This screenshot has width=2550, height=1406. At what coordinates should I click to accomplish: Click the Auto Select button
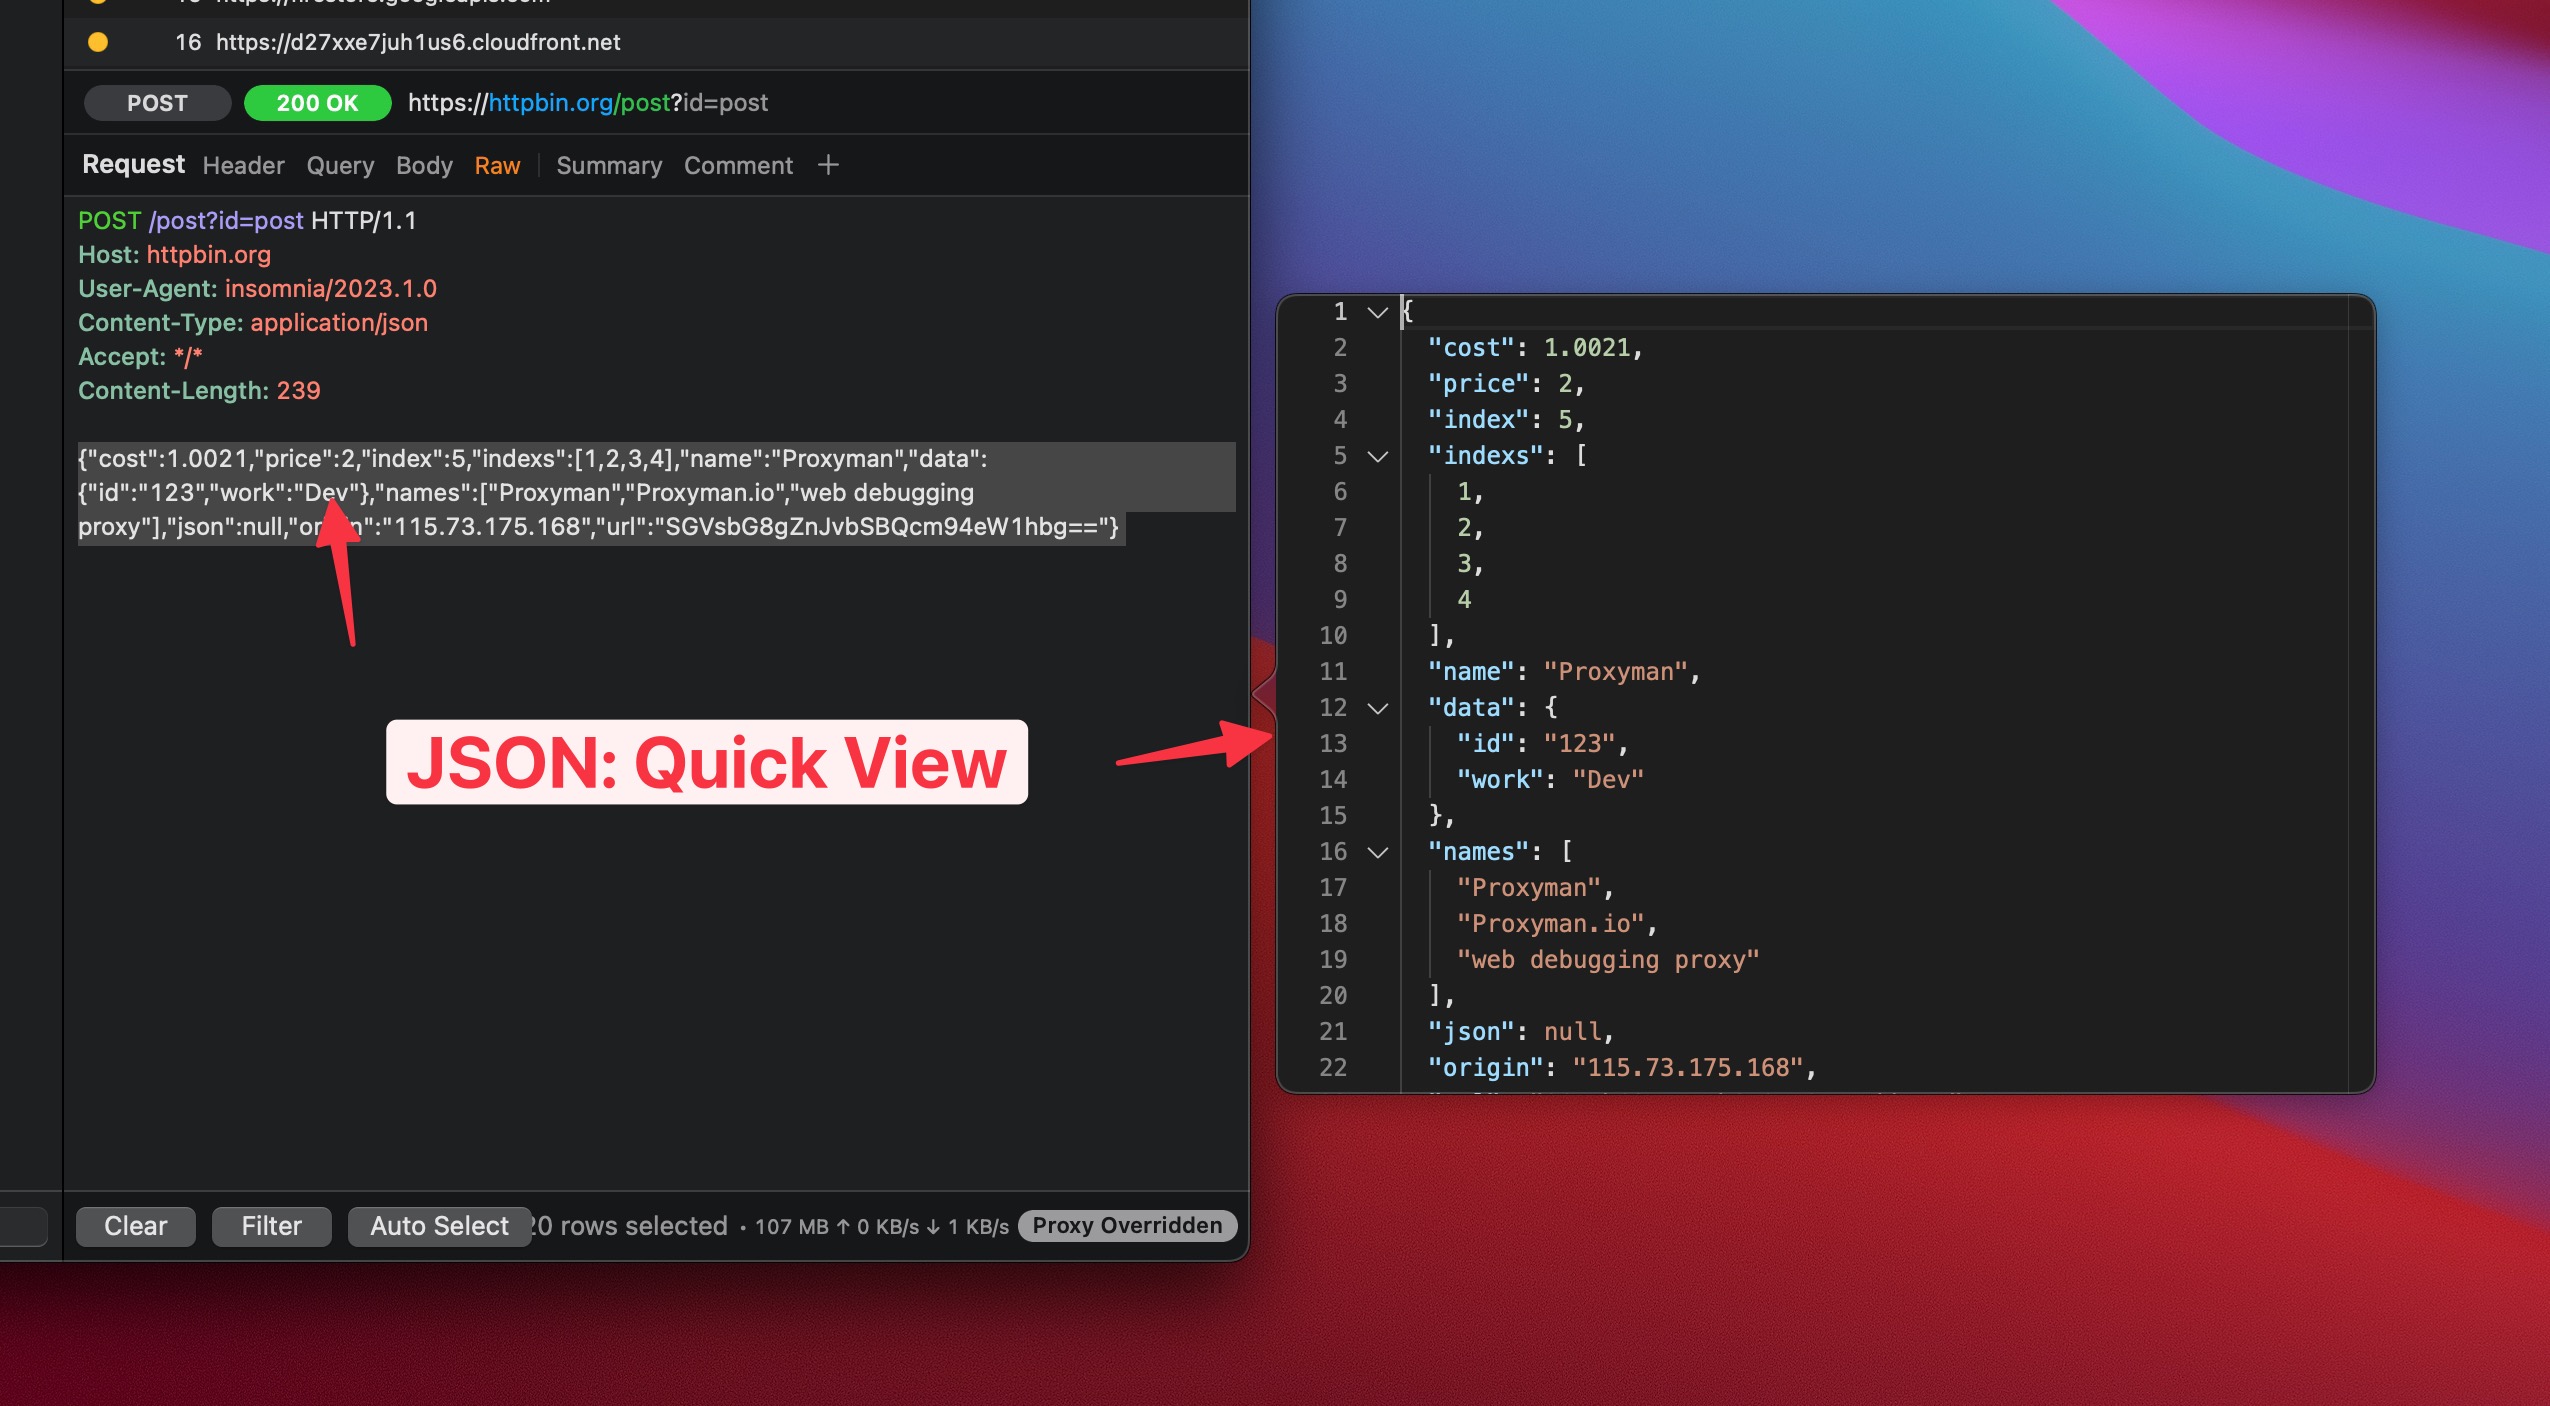pos(439,1226)
